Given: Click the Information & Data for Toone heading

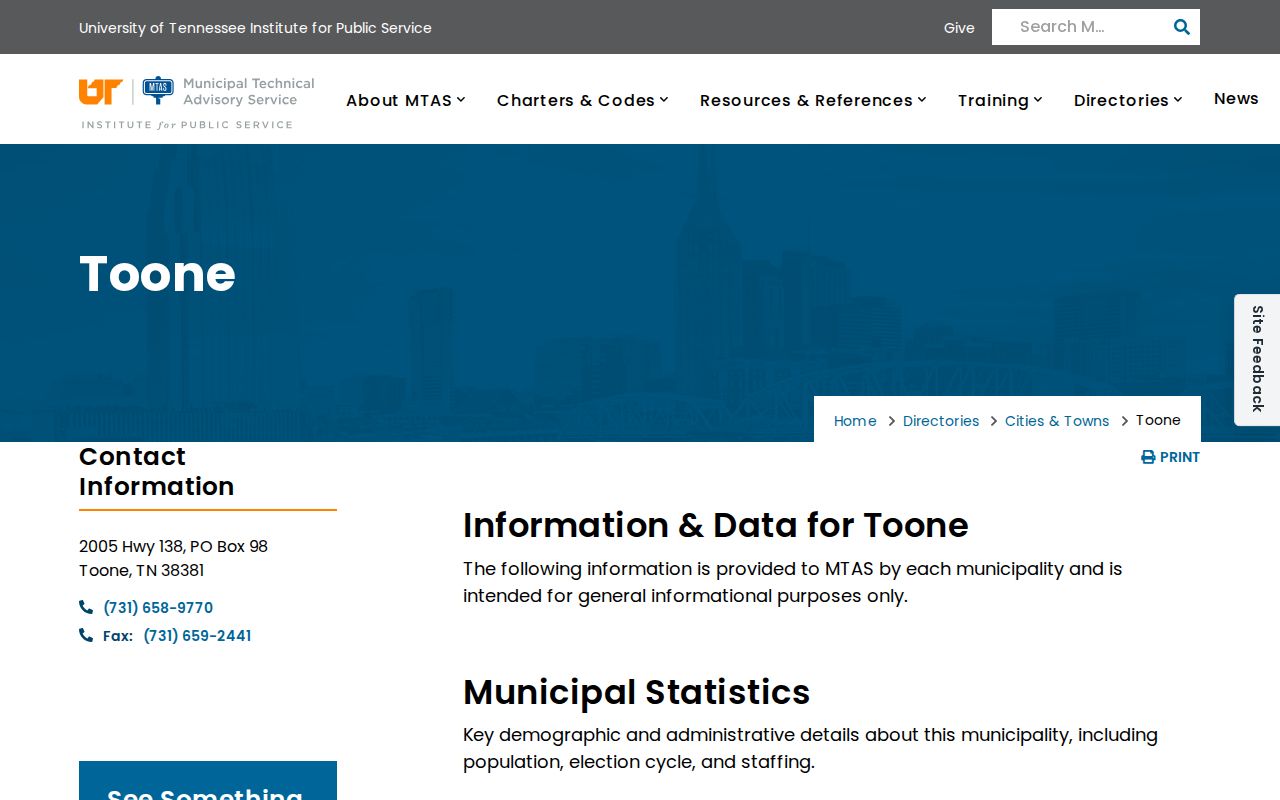Looking at the screenshot, I should (715, 525).
